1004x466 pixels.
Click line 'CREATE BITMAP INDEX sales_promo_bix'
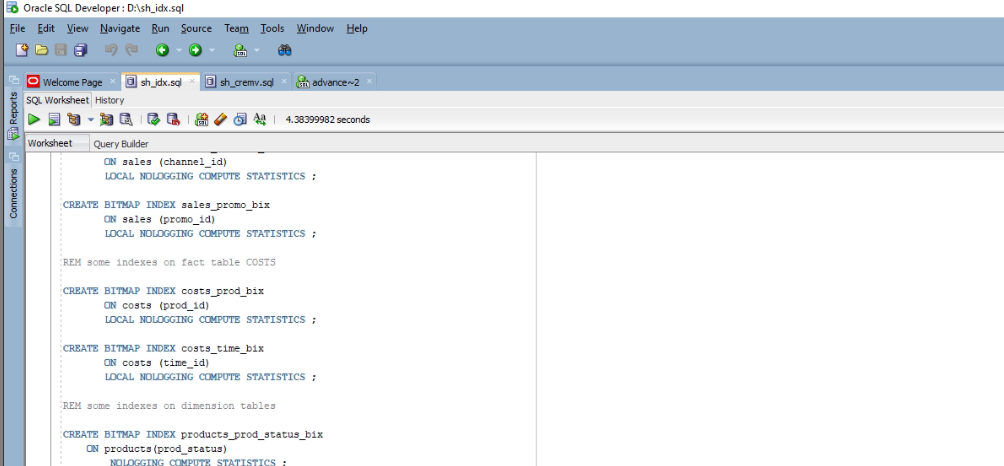(x=166, y=205)
